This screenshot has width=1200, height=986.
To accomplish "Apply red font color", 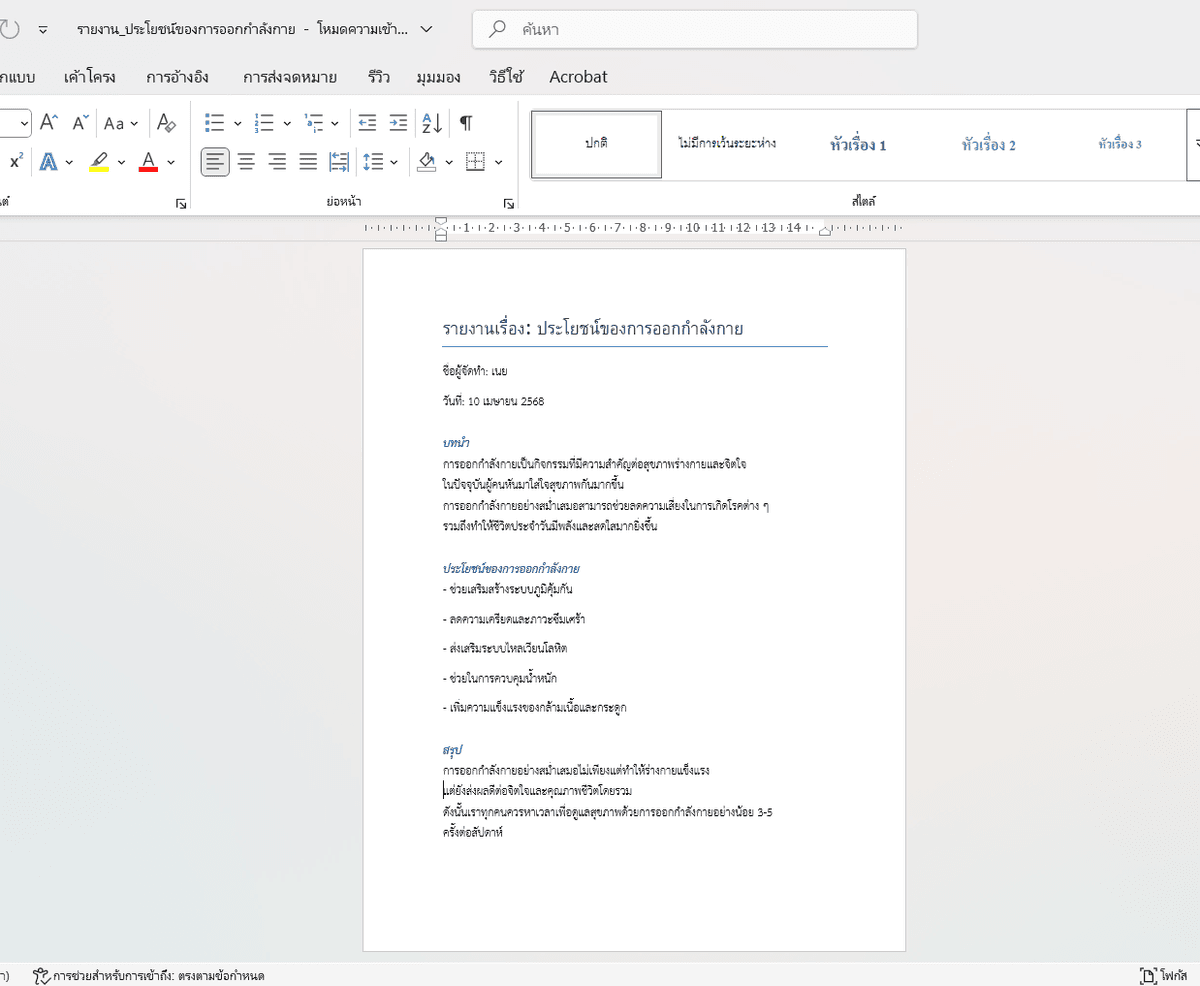I will coord(148,162).
